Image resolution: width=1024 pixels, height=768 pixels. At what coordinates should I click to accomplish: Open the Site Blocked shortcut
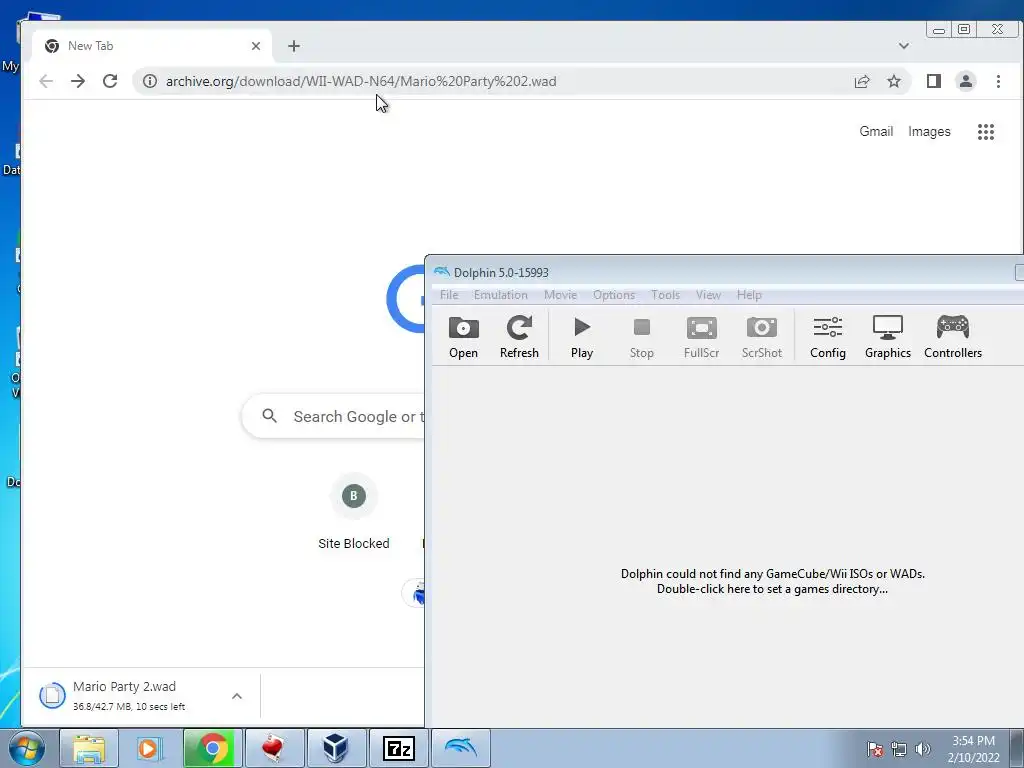(x=353, y=512)
